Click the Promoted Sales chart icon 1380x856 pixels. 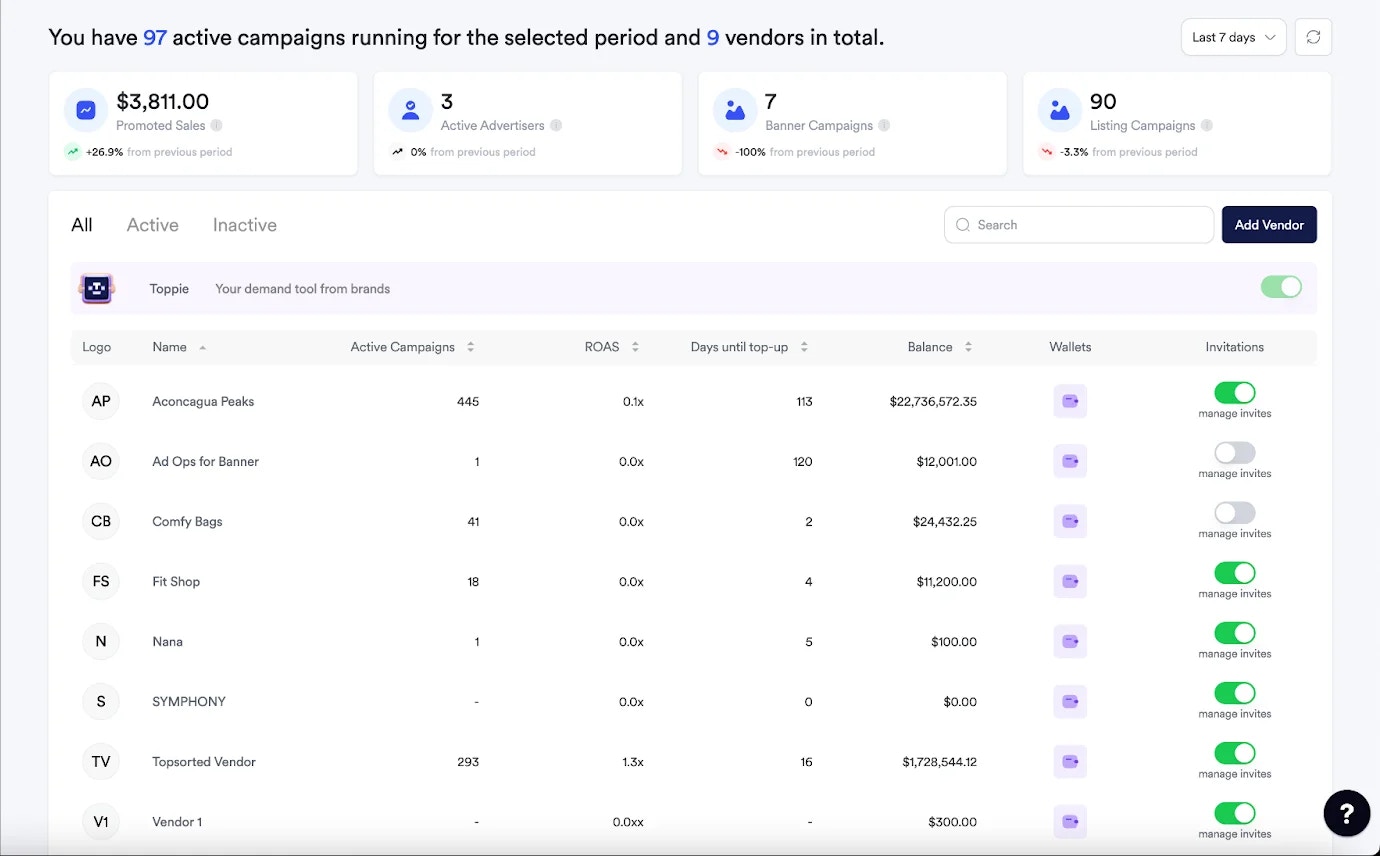85,109
